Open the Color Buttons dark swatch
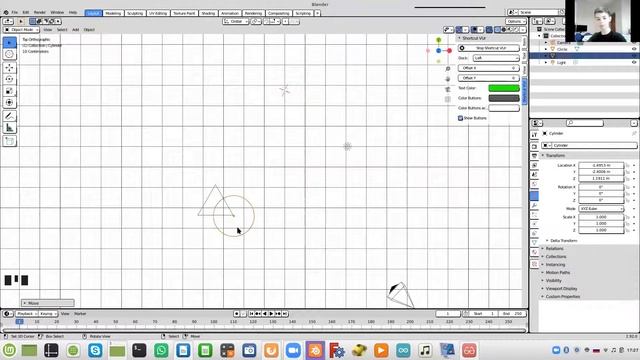 [x=504, y=98]
